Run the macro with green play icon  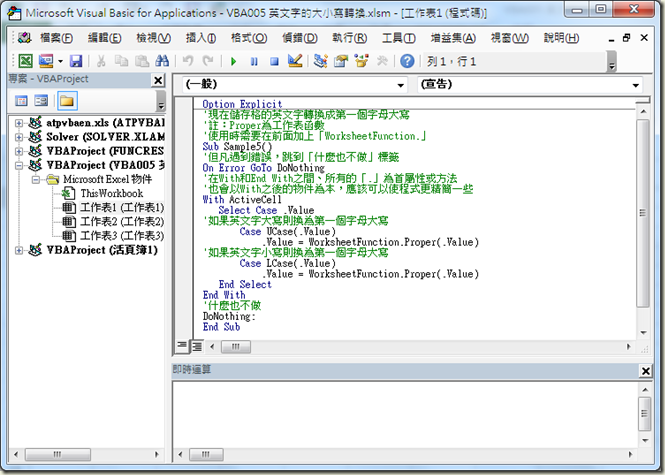[x=233, y=61]
